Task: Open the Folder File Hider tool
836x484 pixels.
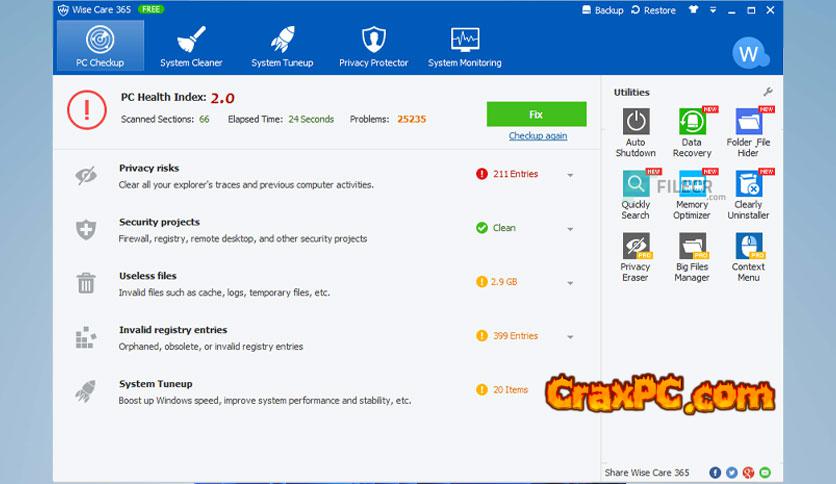Action: (x=748, y=123)
